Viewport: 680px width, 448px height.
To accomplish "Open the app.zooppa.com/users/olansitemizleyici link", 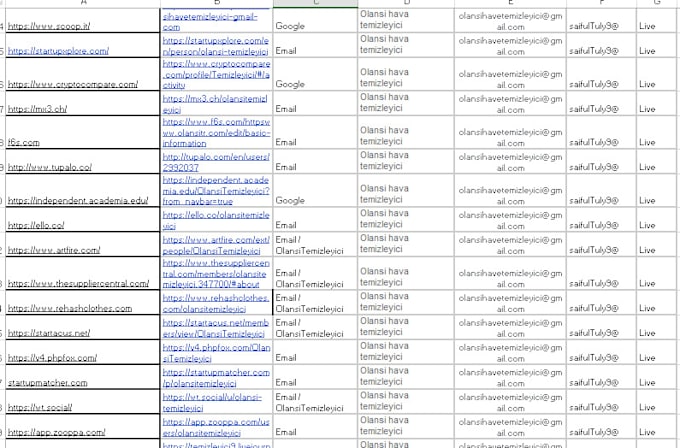I will click(216, 427).
